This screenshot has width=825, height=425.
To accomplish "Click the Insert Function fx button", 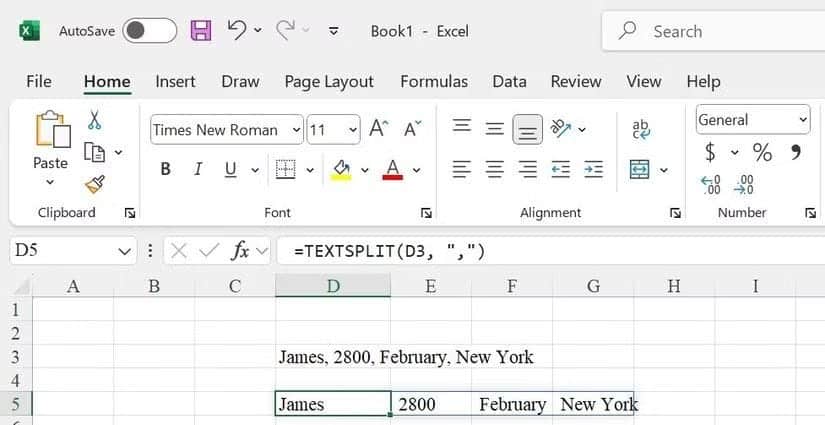I will coord(240,251).
